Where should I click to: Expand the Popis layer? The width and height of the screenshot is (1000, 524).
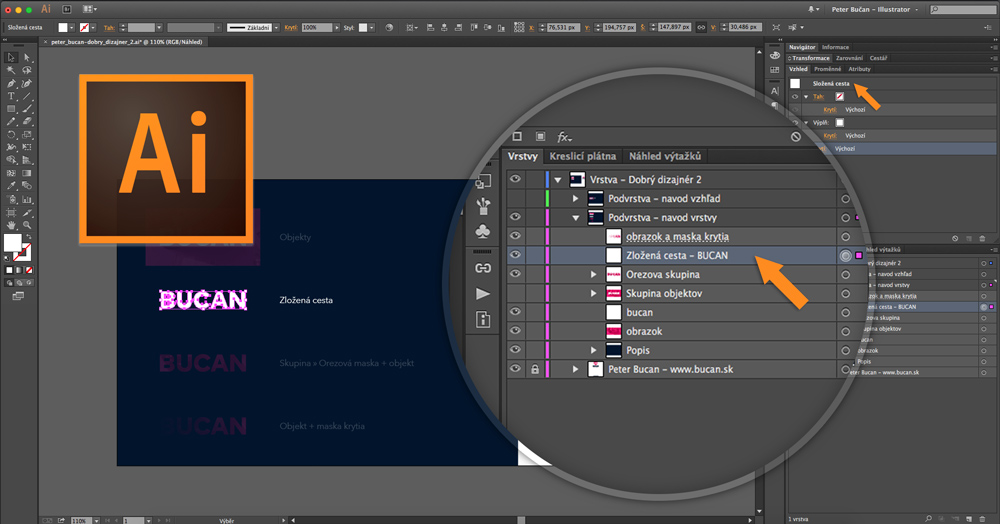point(594,350)
